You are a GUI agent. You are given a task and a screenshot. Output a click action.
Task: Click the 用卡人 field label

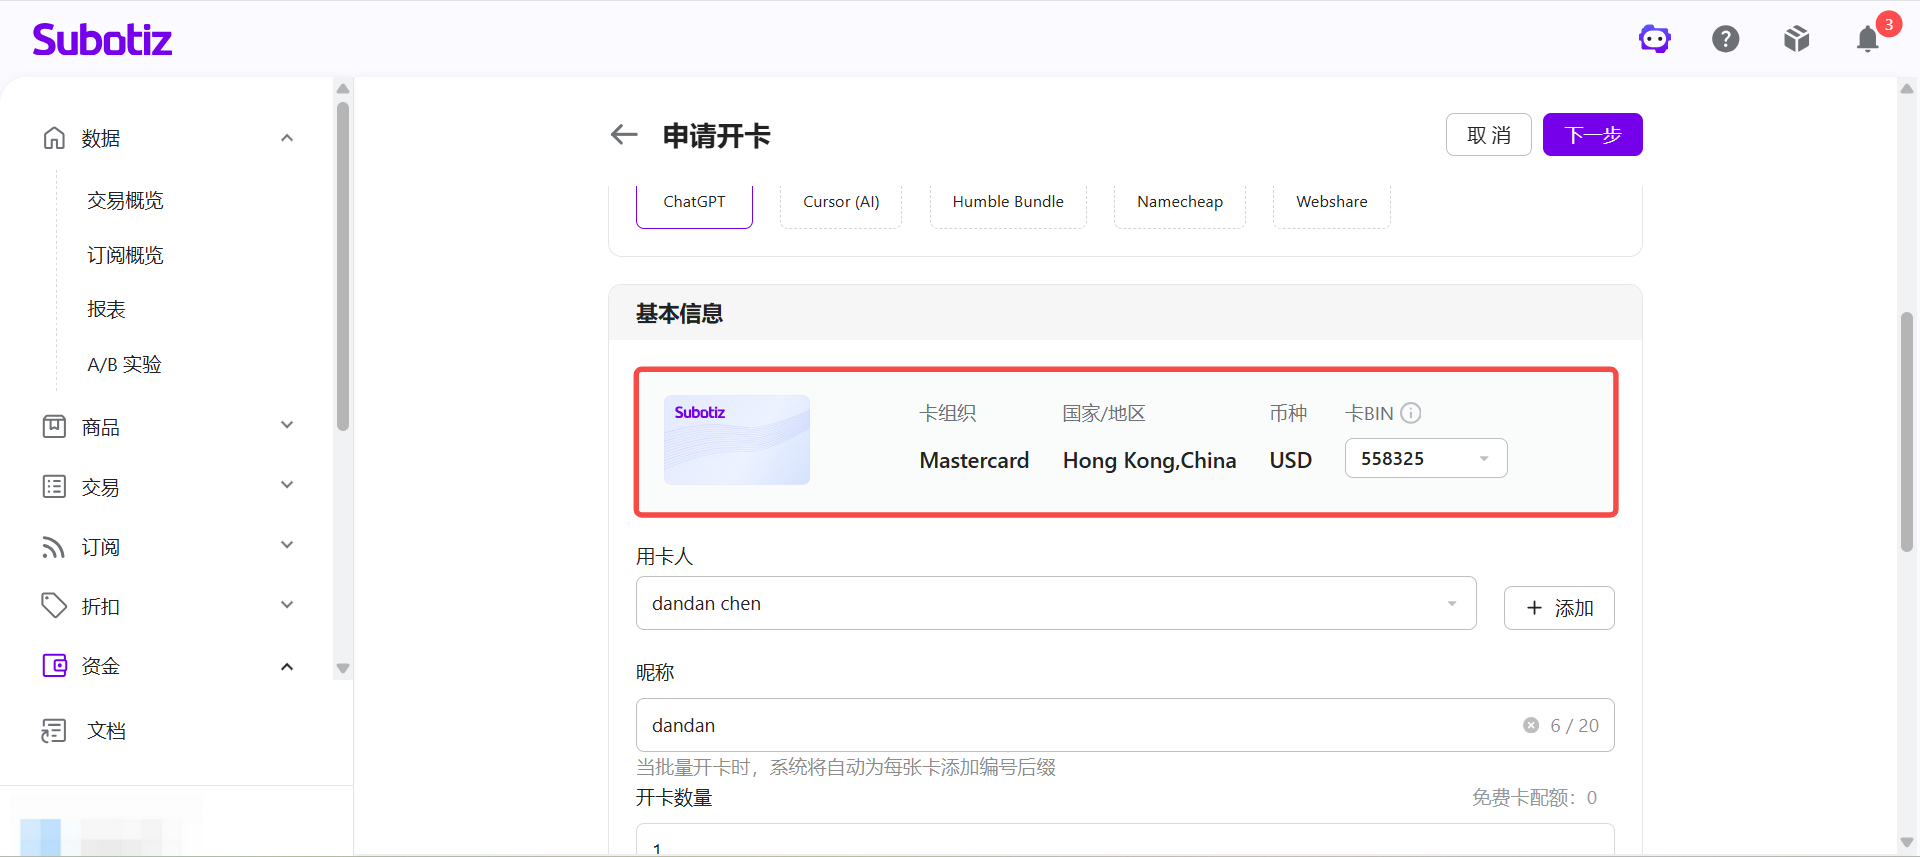pyautogui.click(x=665, y=556)
